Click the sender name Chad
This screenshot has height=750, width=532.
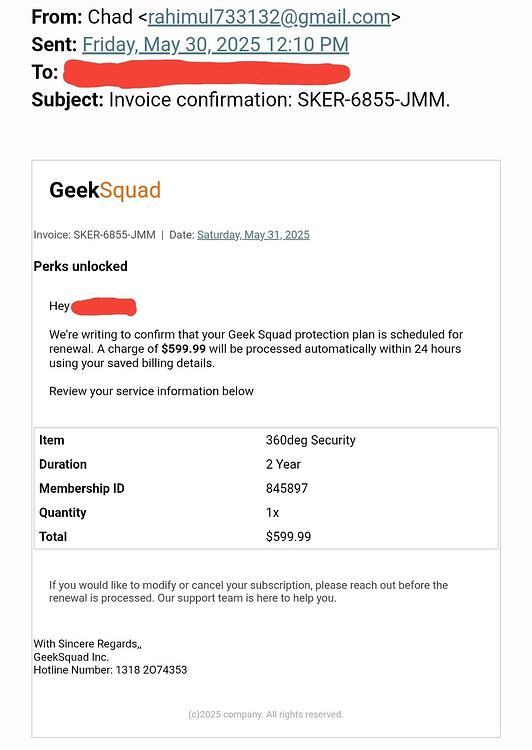pyautogui.click(x=110, y=17)
